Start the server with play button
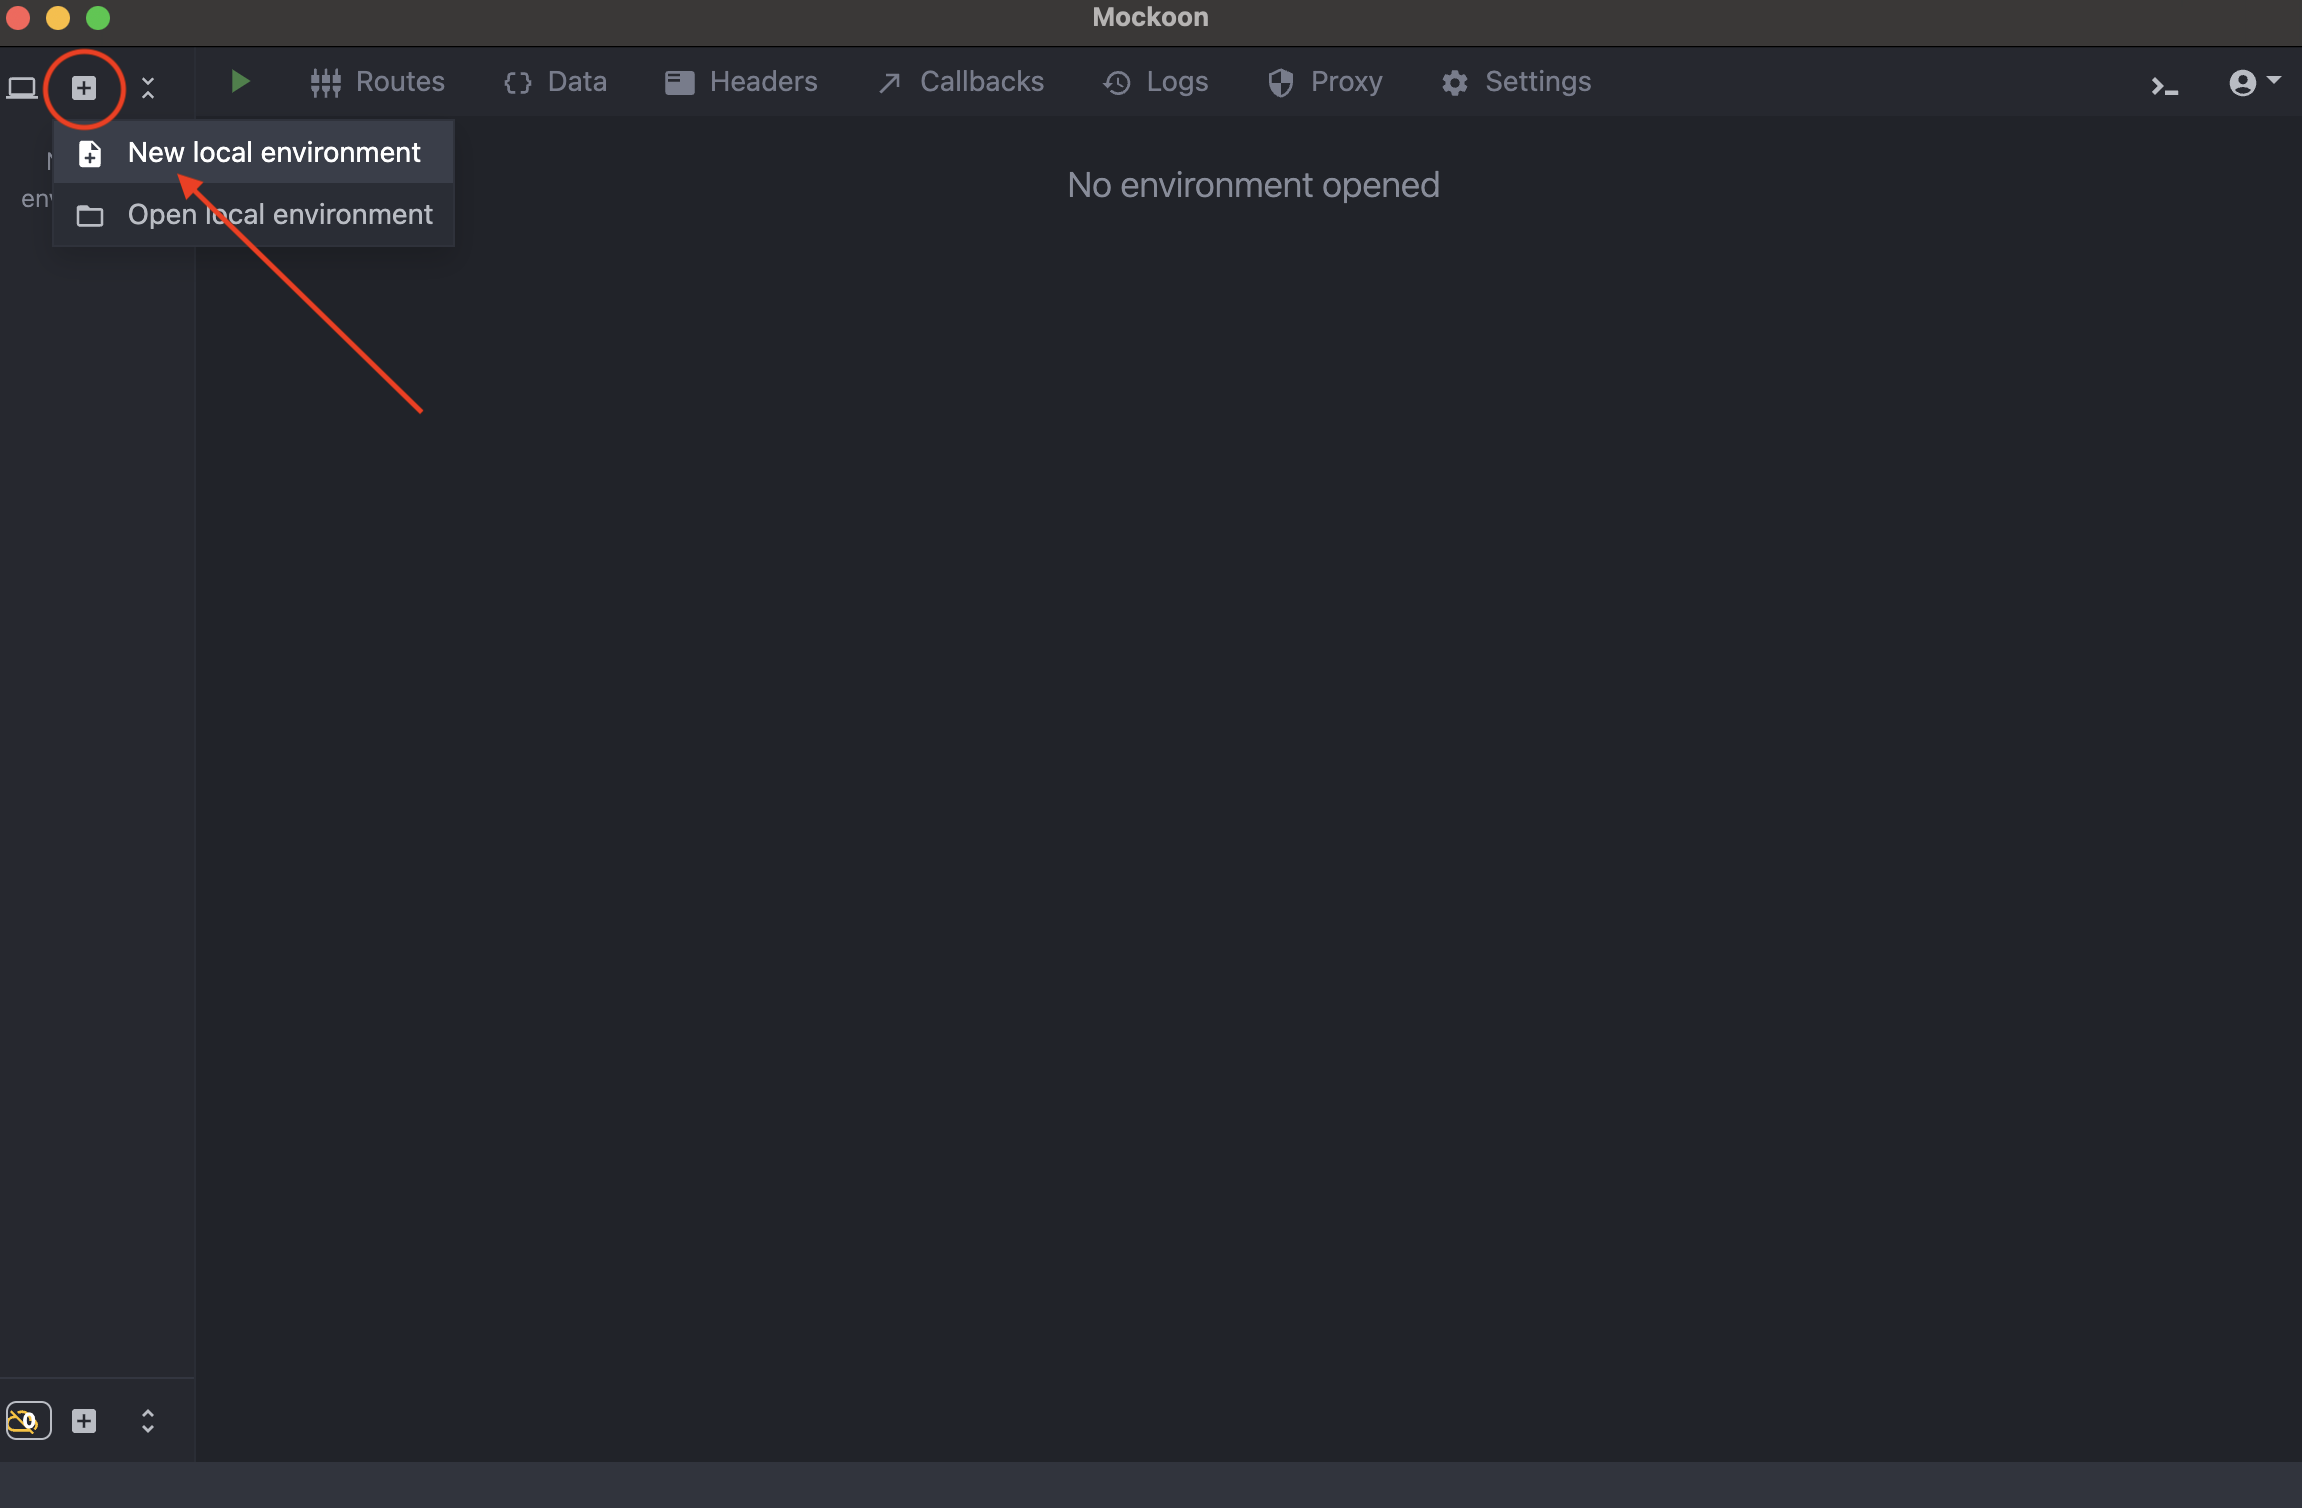The image size is (2302, 1508). pos(239,82)
